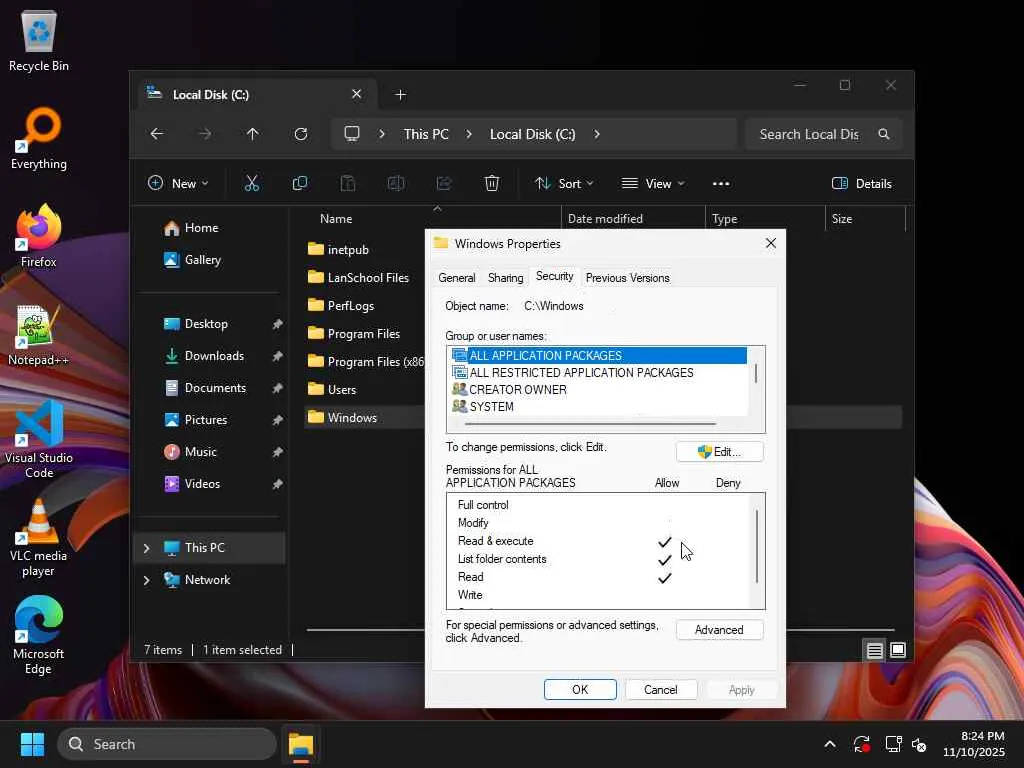Switch to the Sharing tab

tap(505, 278)
